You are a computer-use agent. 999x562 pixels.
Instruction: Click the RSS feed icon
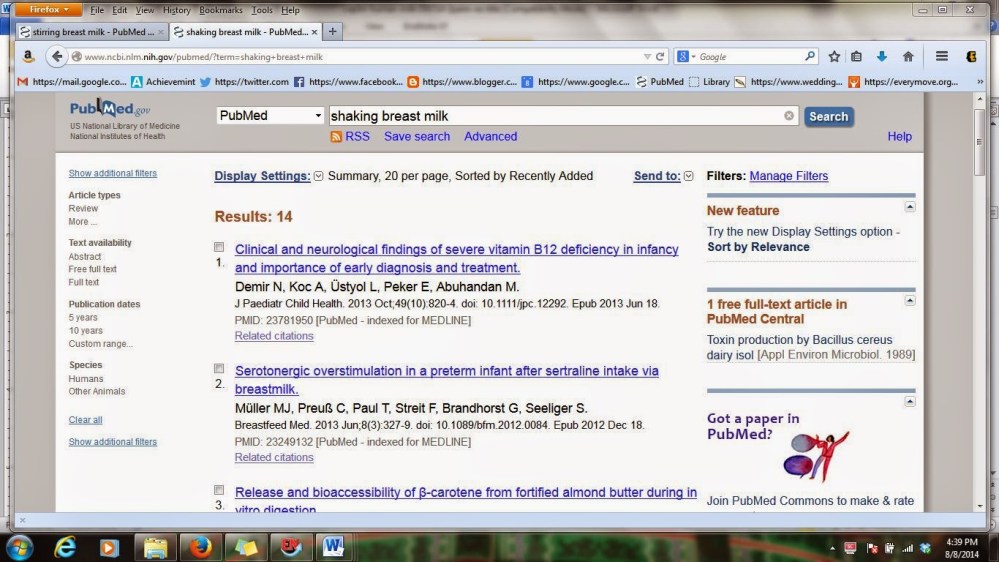tap(336, 137)
